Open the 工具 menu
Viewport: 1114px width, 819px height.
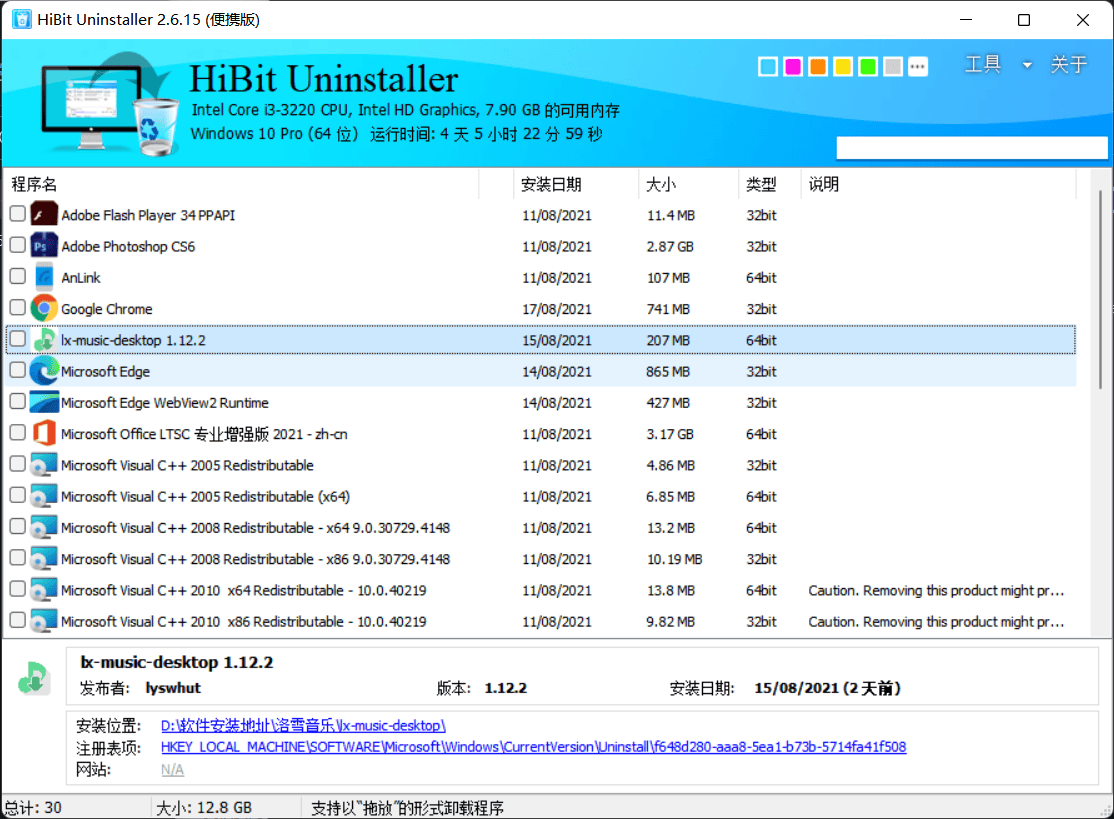(983, 63)
